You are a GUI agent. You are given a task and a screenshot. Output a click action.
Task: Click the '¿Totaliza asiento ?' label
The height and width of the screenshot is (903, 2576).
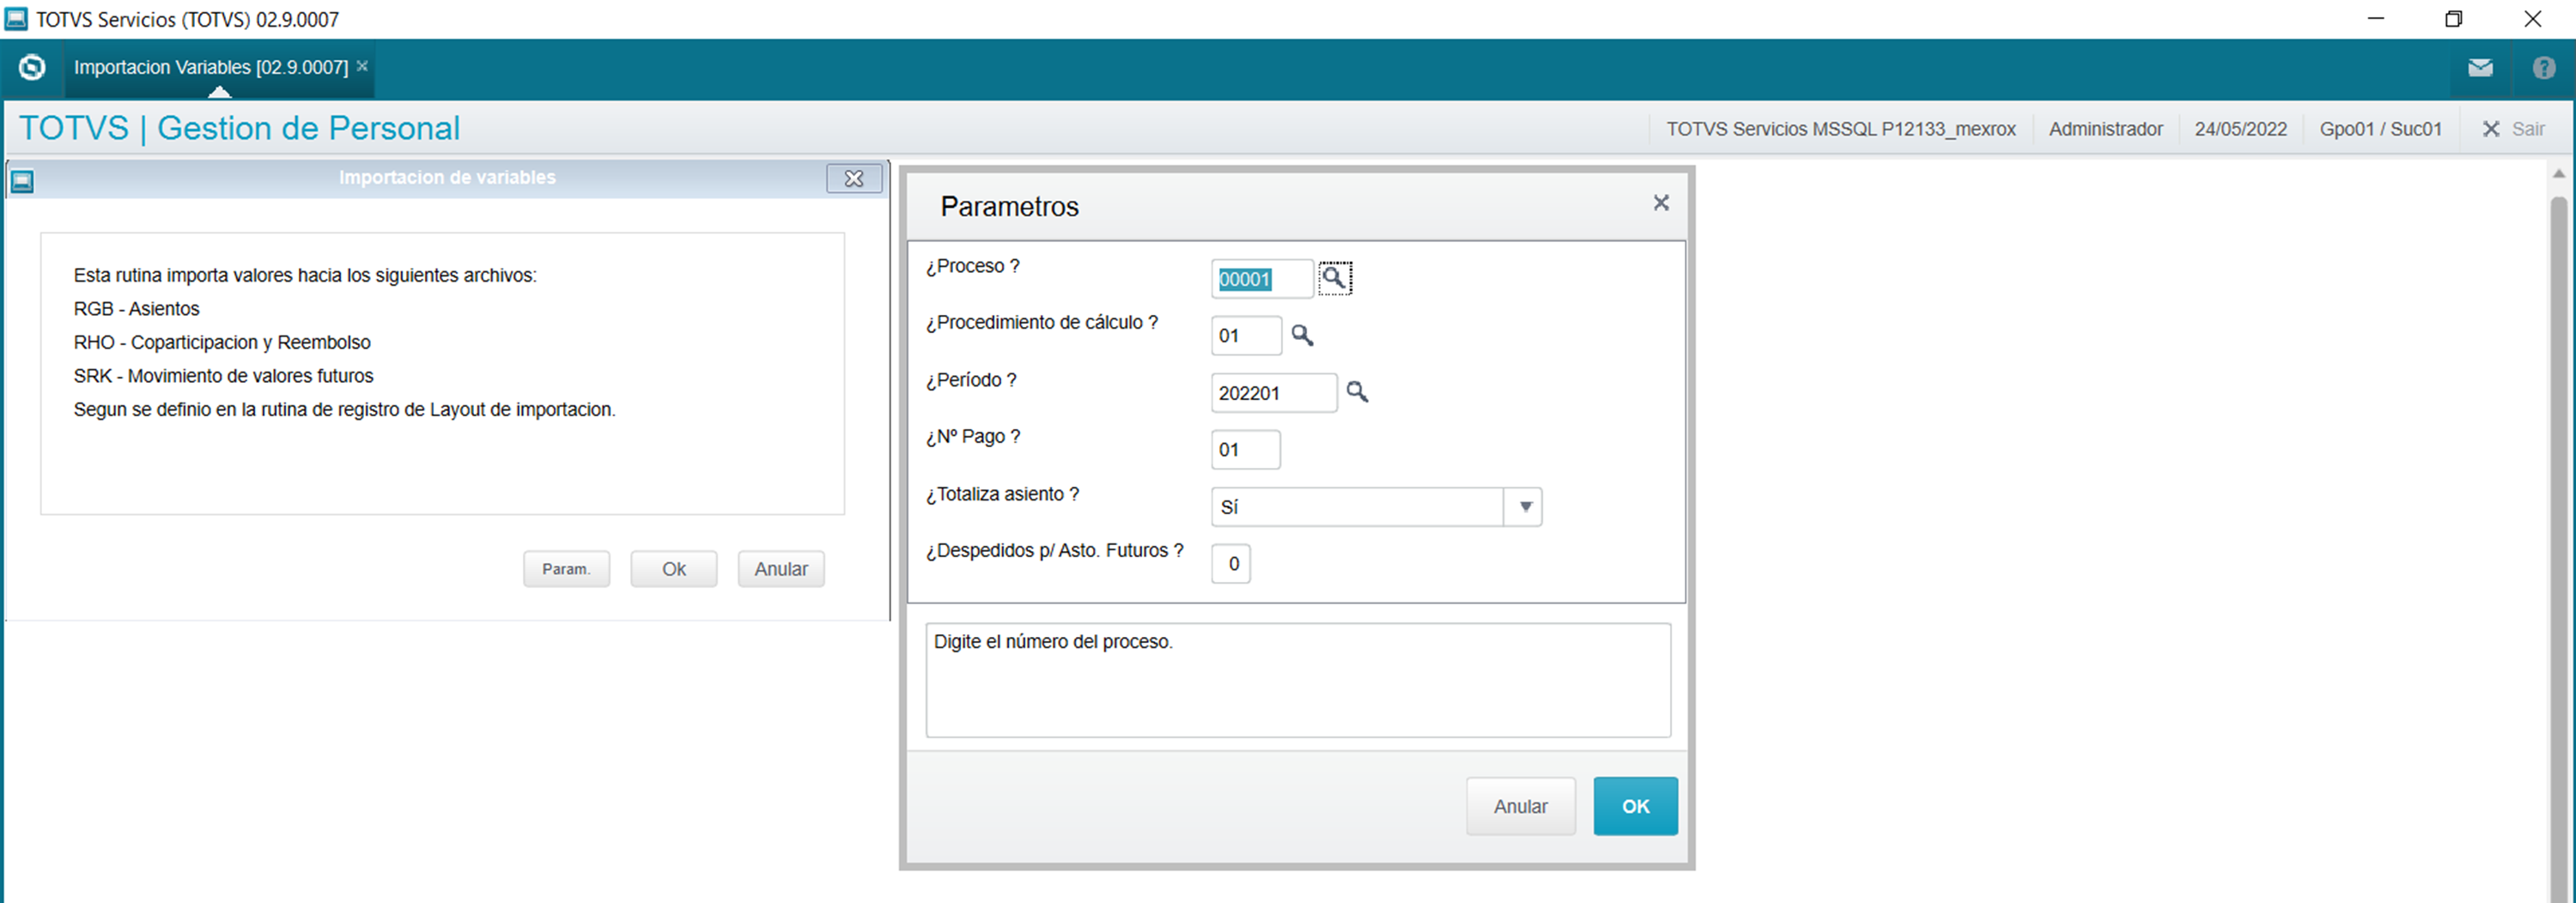coord(1002,494)
